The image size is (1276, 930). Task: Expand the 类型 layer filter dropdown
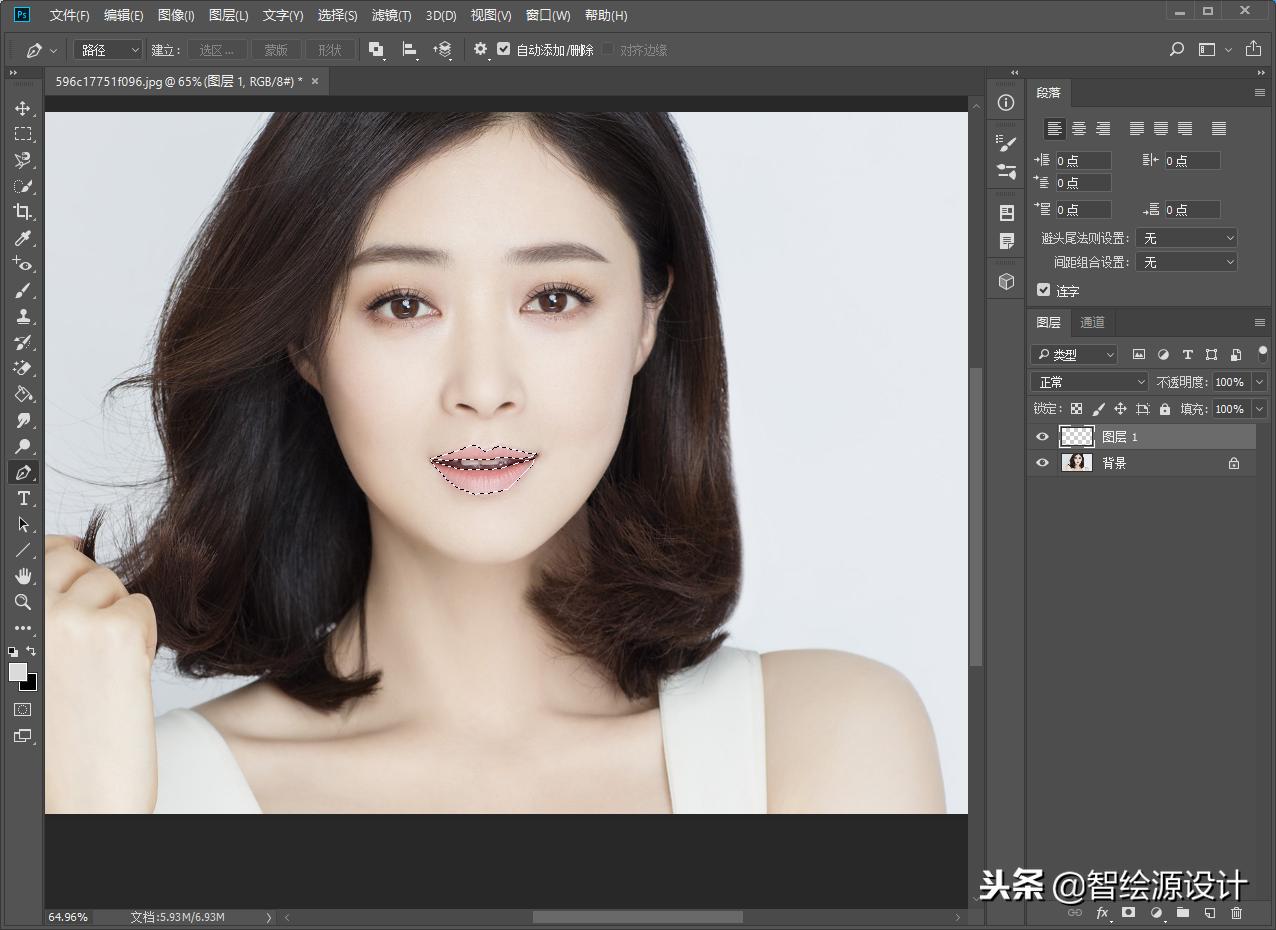point(1075,354)
